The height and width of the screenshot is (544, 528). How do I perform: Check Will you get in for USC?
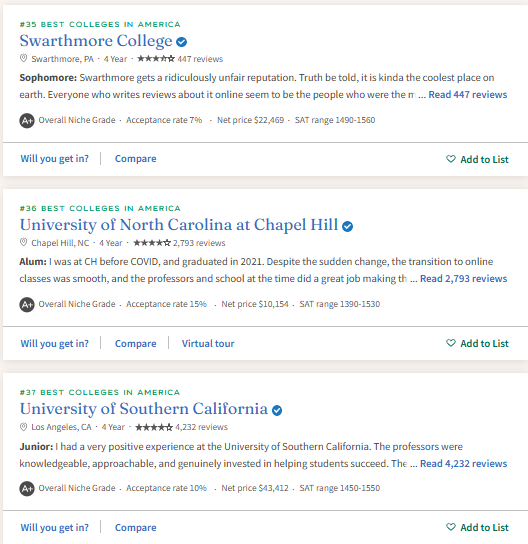point(54,528)
